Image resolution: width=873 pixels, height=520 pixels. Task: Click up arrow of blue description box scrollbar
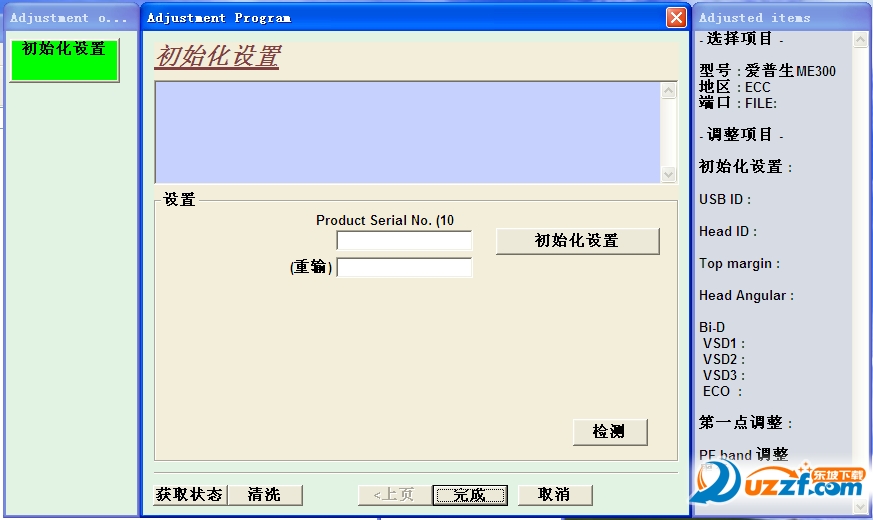click(668, 91)
